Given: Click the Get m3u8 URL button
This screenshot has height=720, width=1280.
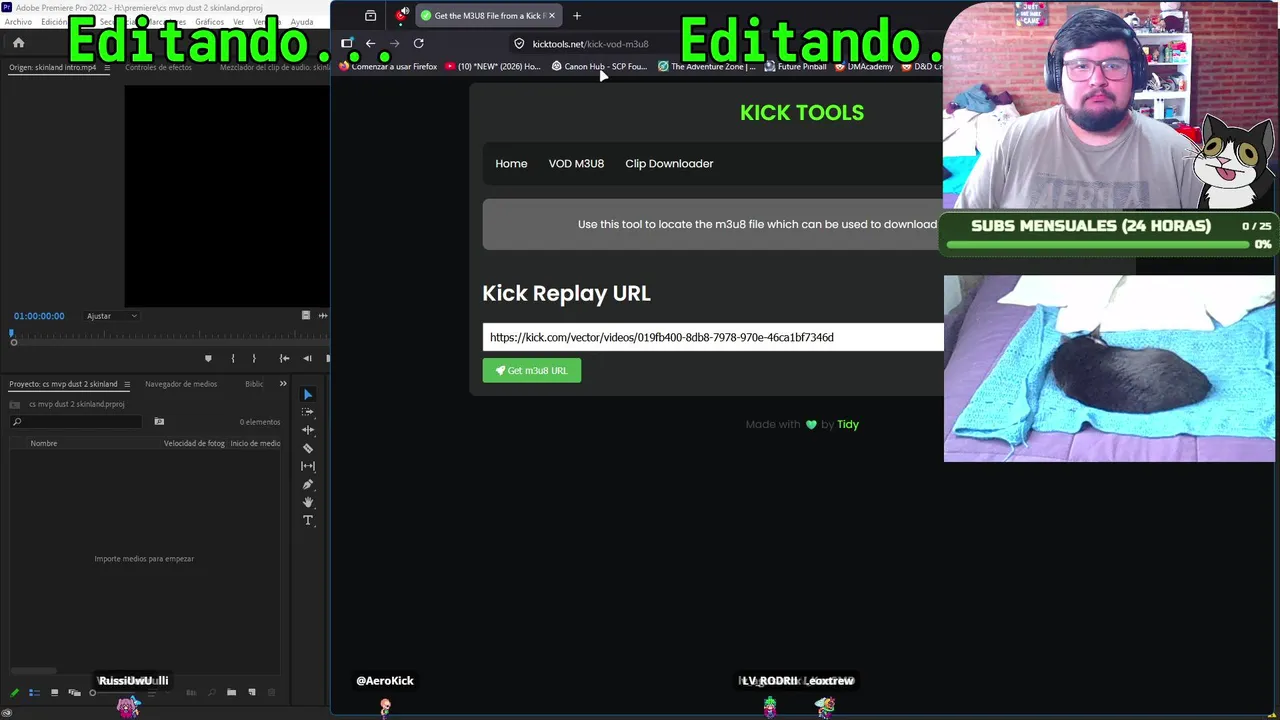Looking at the screenshot, I should pyautogui.click(x=532, y=371).
